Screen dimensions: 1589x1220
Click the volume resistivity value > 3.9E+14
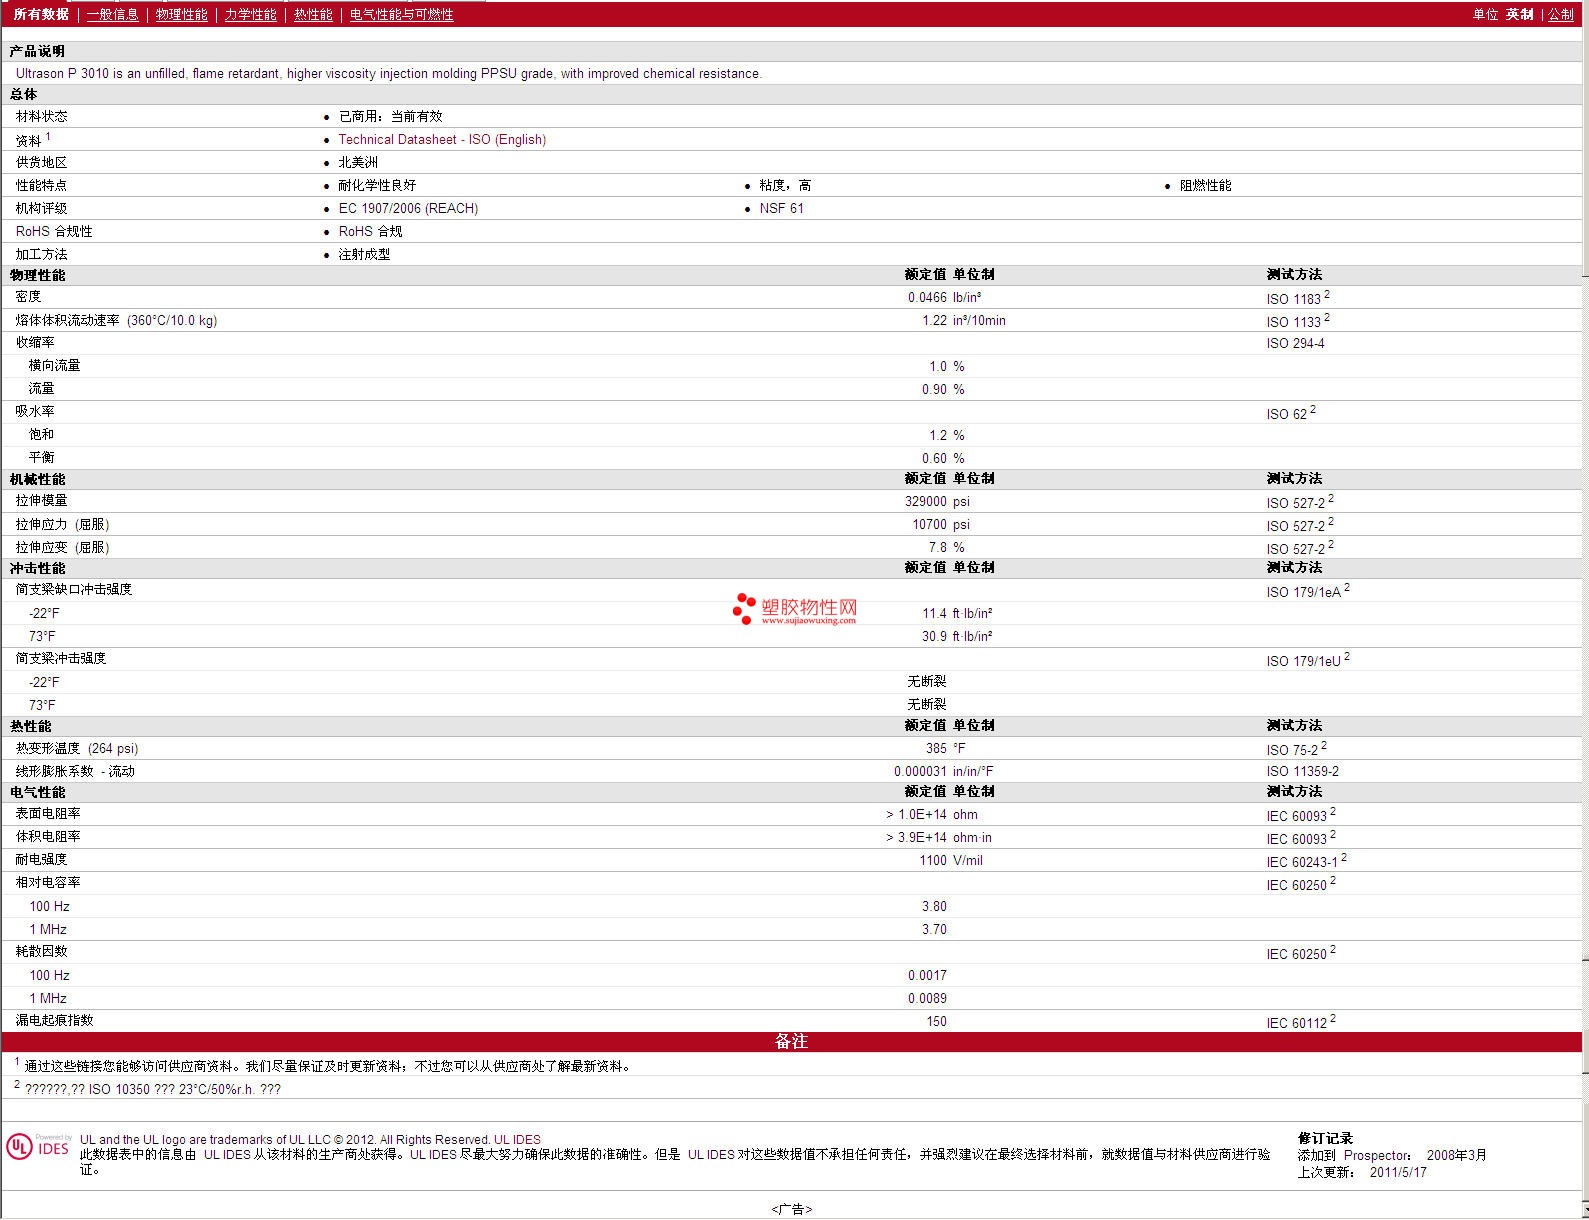pyautogui.click(x=916, y=837)
